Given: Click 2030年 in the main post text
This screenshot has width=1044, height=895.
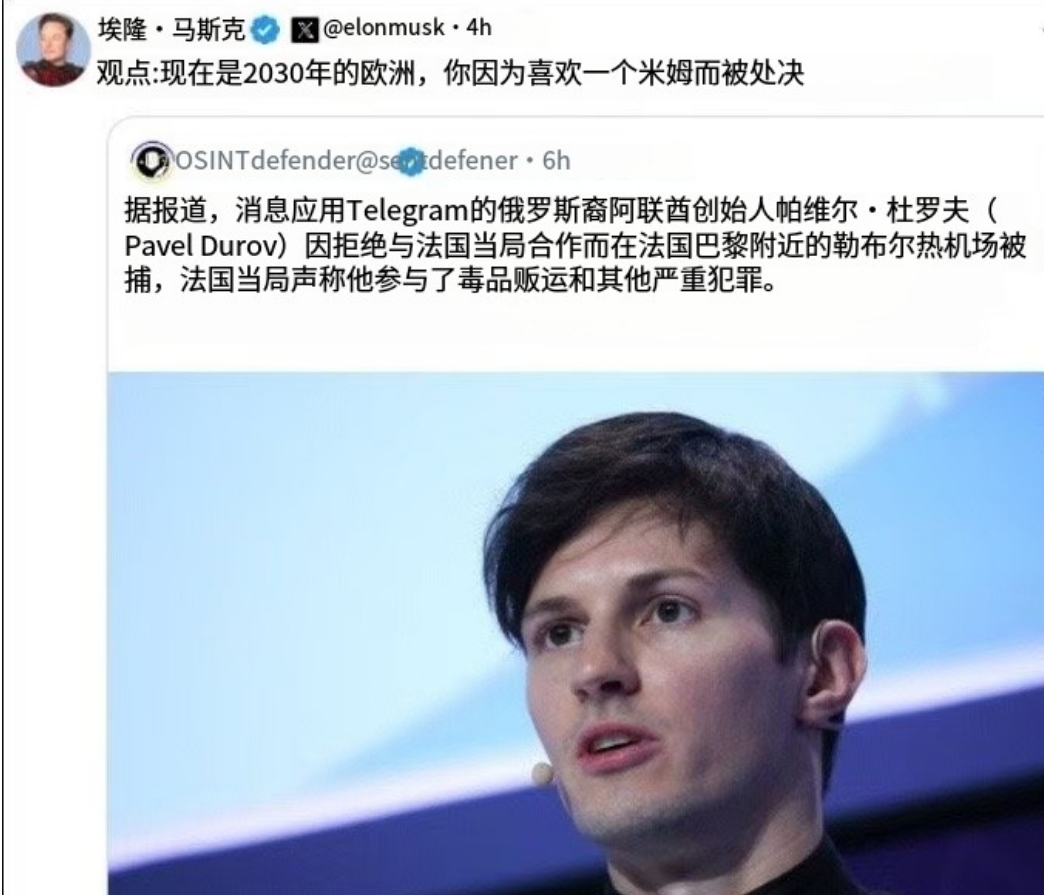Looking at the screenshot, I should click(x=286, y=73).
